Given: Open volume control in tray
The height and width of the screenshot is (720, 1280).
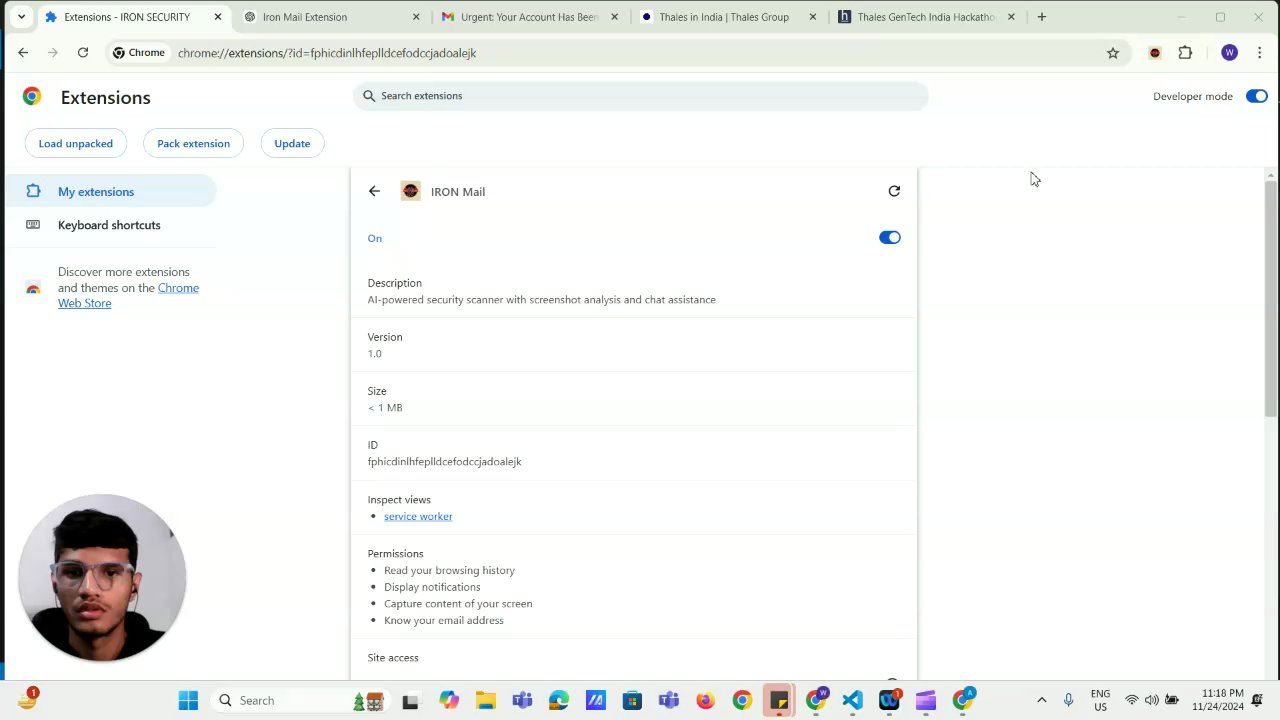Looking at the screenshot, I should click(1151, 700).
